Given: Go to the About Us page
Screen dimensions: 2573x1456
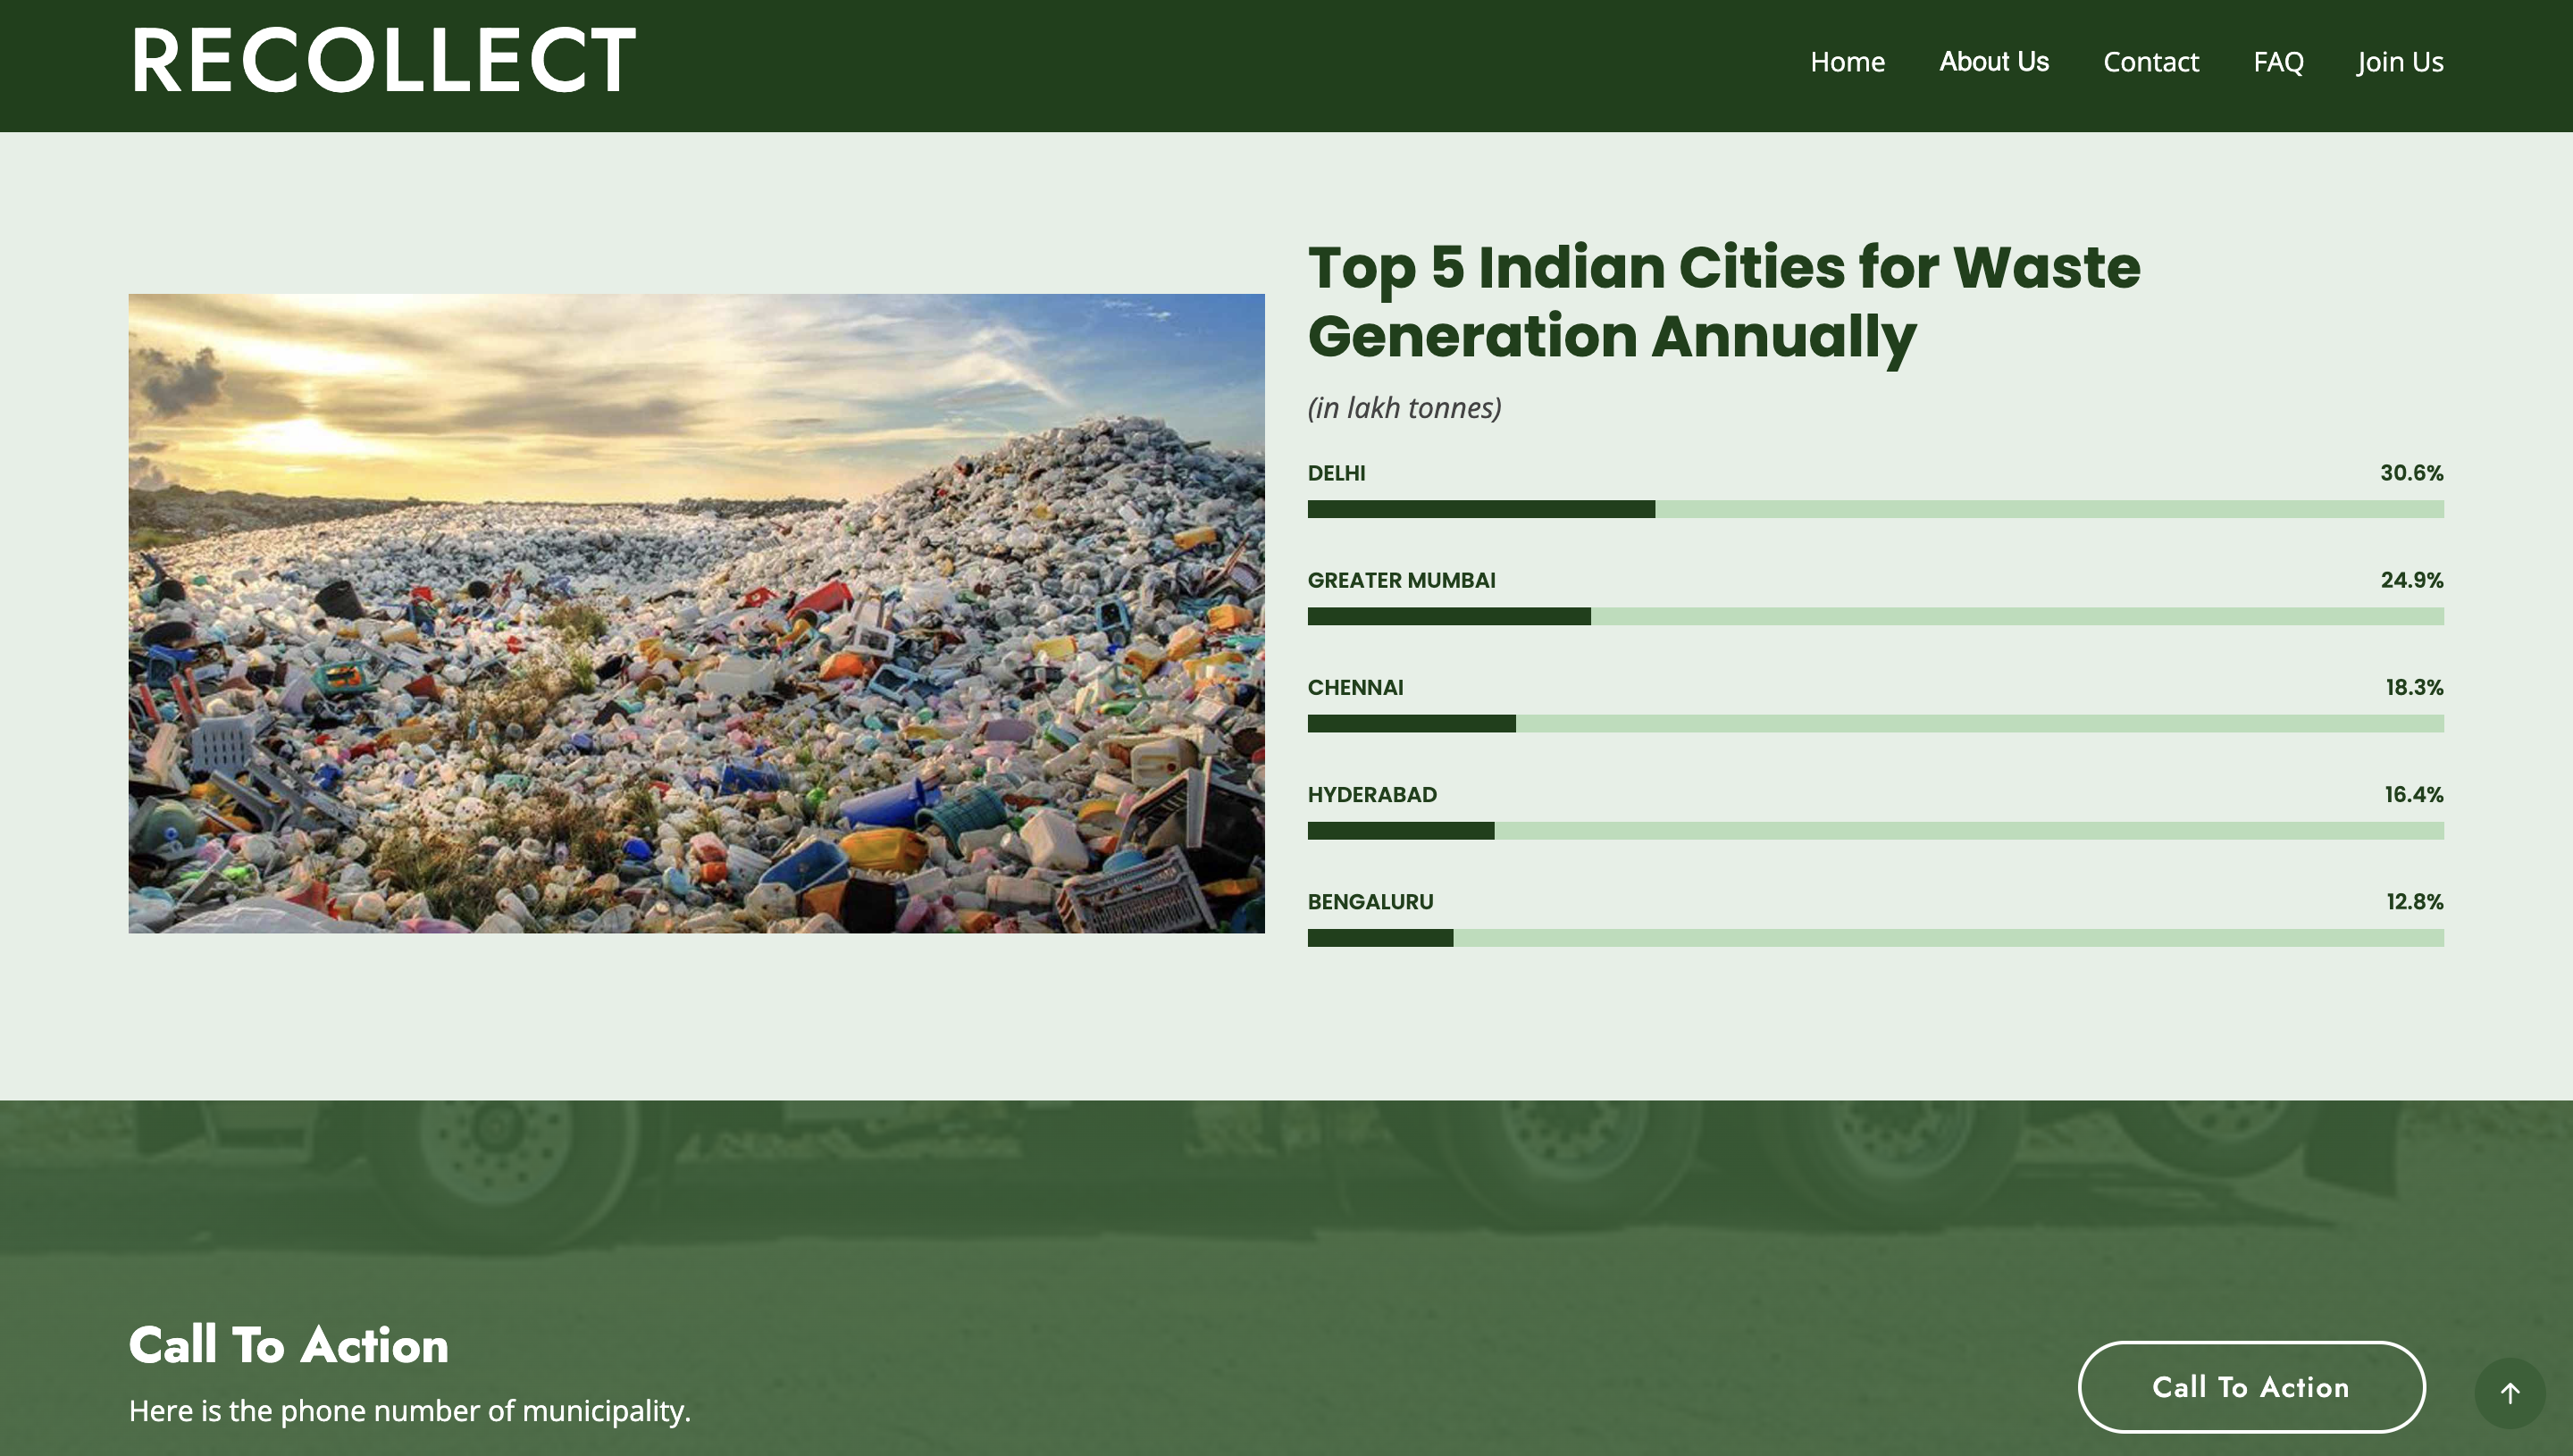Looking at the screenshot, I should pyautogui.click(x=1993, y=62).
